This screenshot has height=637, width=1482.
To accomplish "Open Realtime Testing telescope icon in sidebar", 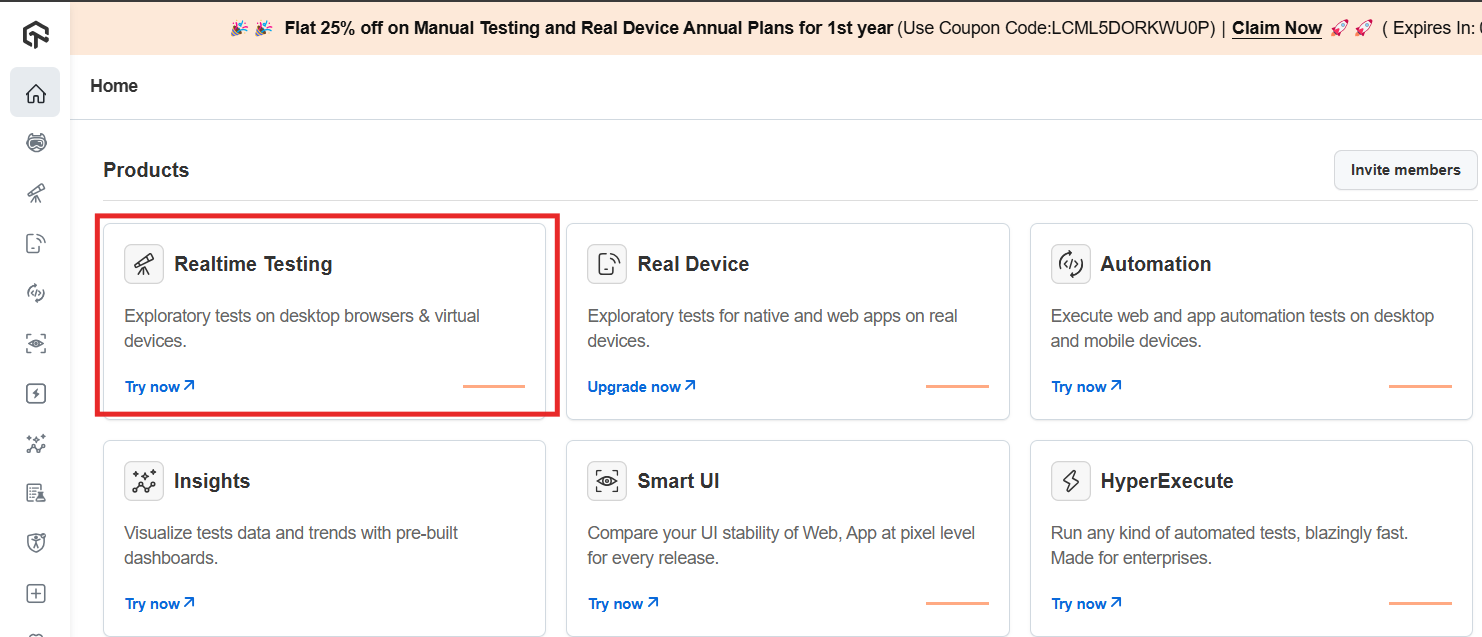I will tap(36, 193).
